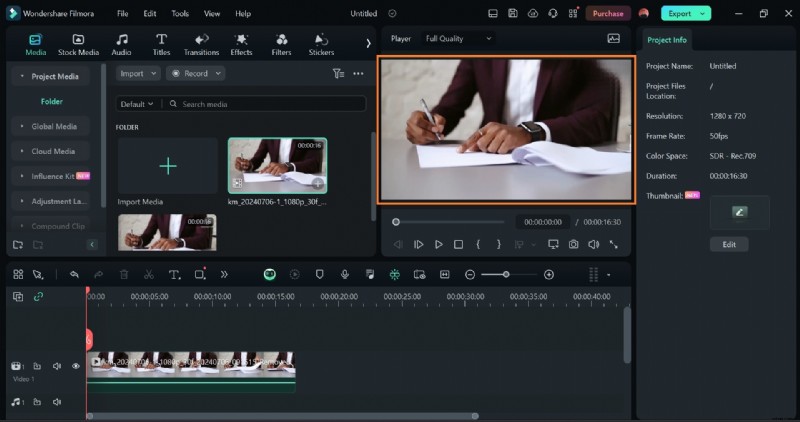This screenshot has height=422, width=800.
Task: Mute the Video 1 track
Action: point(57,366)
